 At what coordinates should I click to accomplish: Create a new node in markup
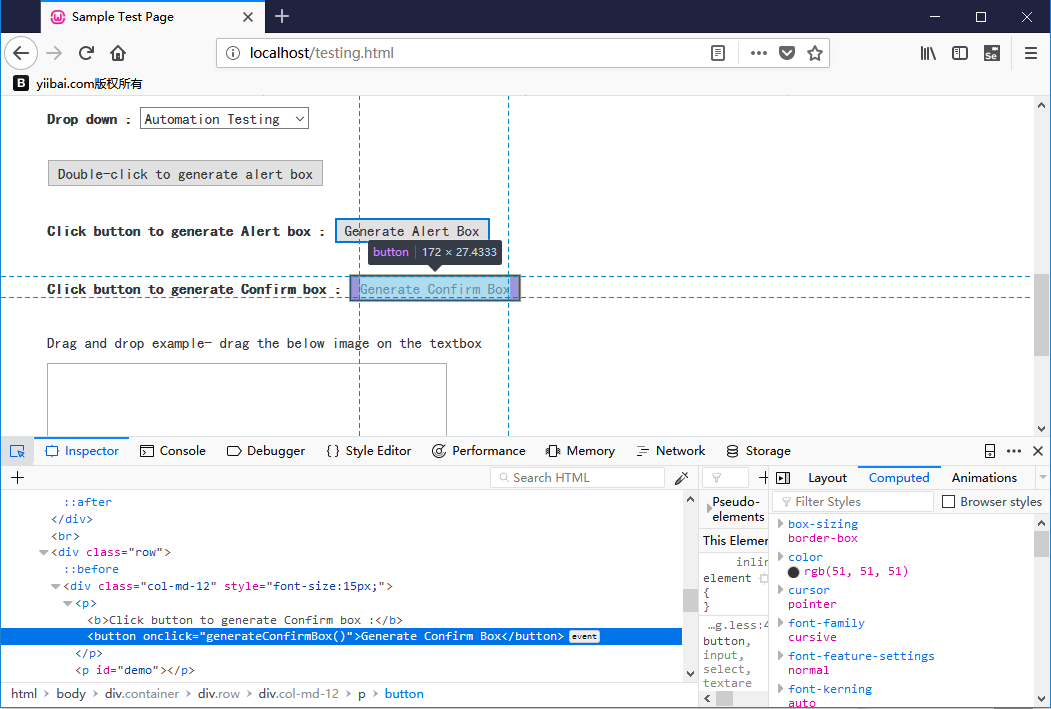17,477
